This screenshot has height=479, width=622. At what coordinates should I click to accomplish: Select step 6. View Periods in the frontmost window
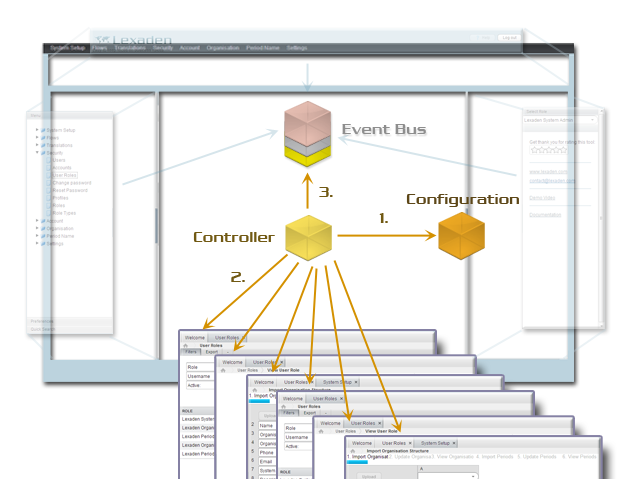pos(579,457)
